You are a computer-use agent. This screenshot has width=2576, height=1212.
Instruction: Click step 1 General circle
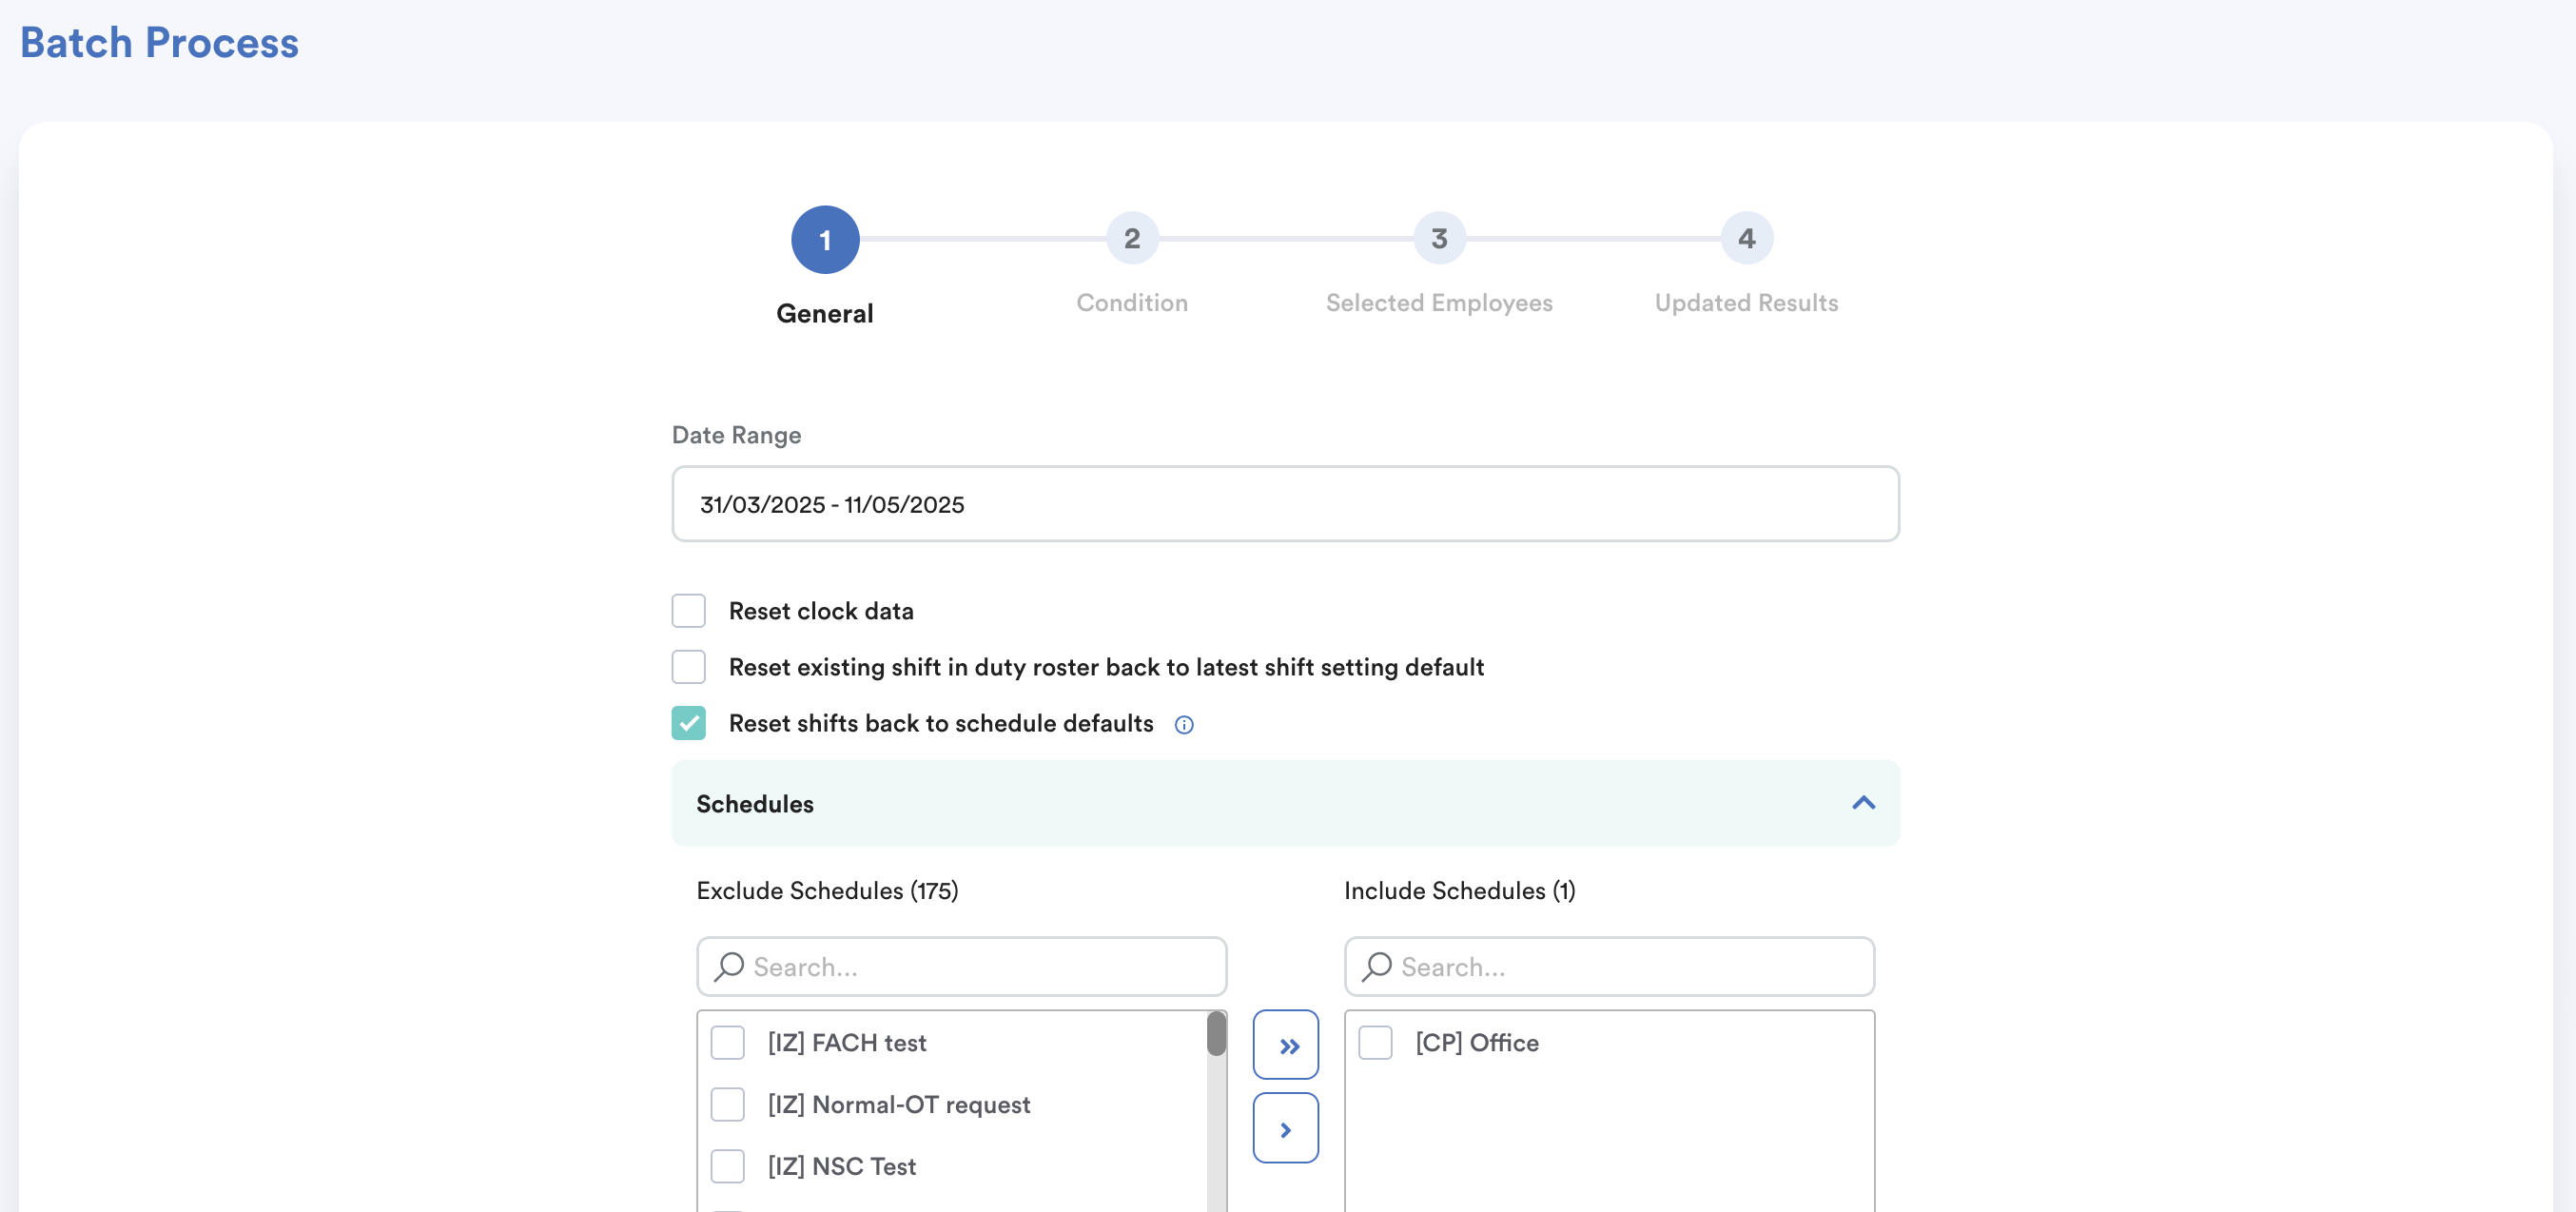pos(825,240)
